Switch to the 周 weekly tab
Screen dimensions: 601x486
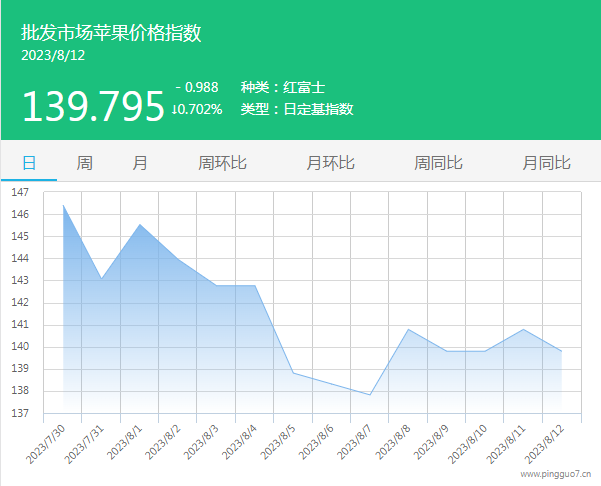85,163
